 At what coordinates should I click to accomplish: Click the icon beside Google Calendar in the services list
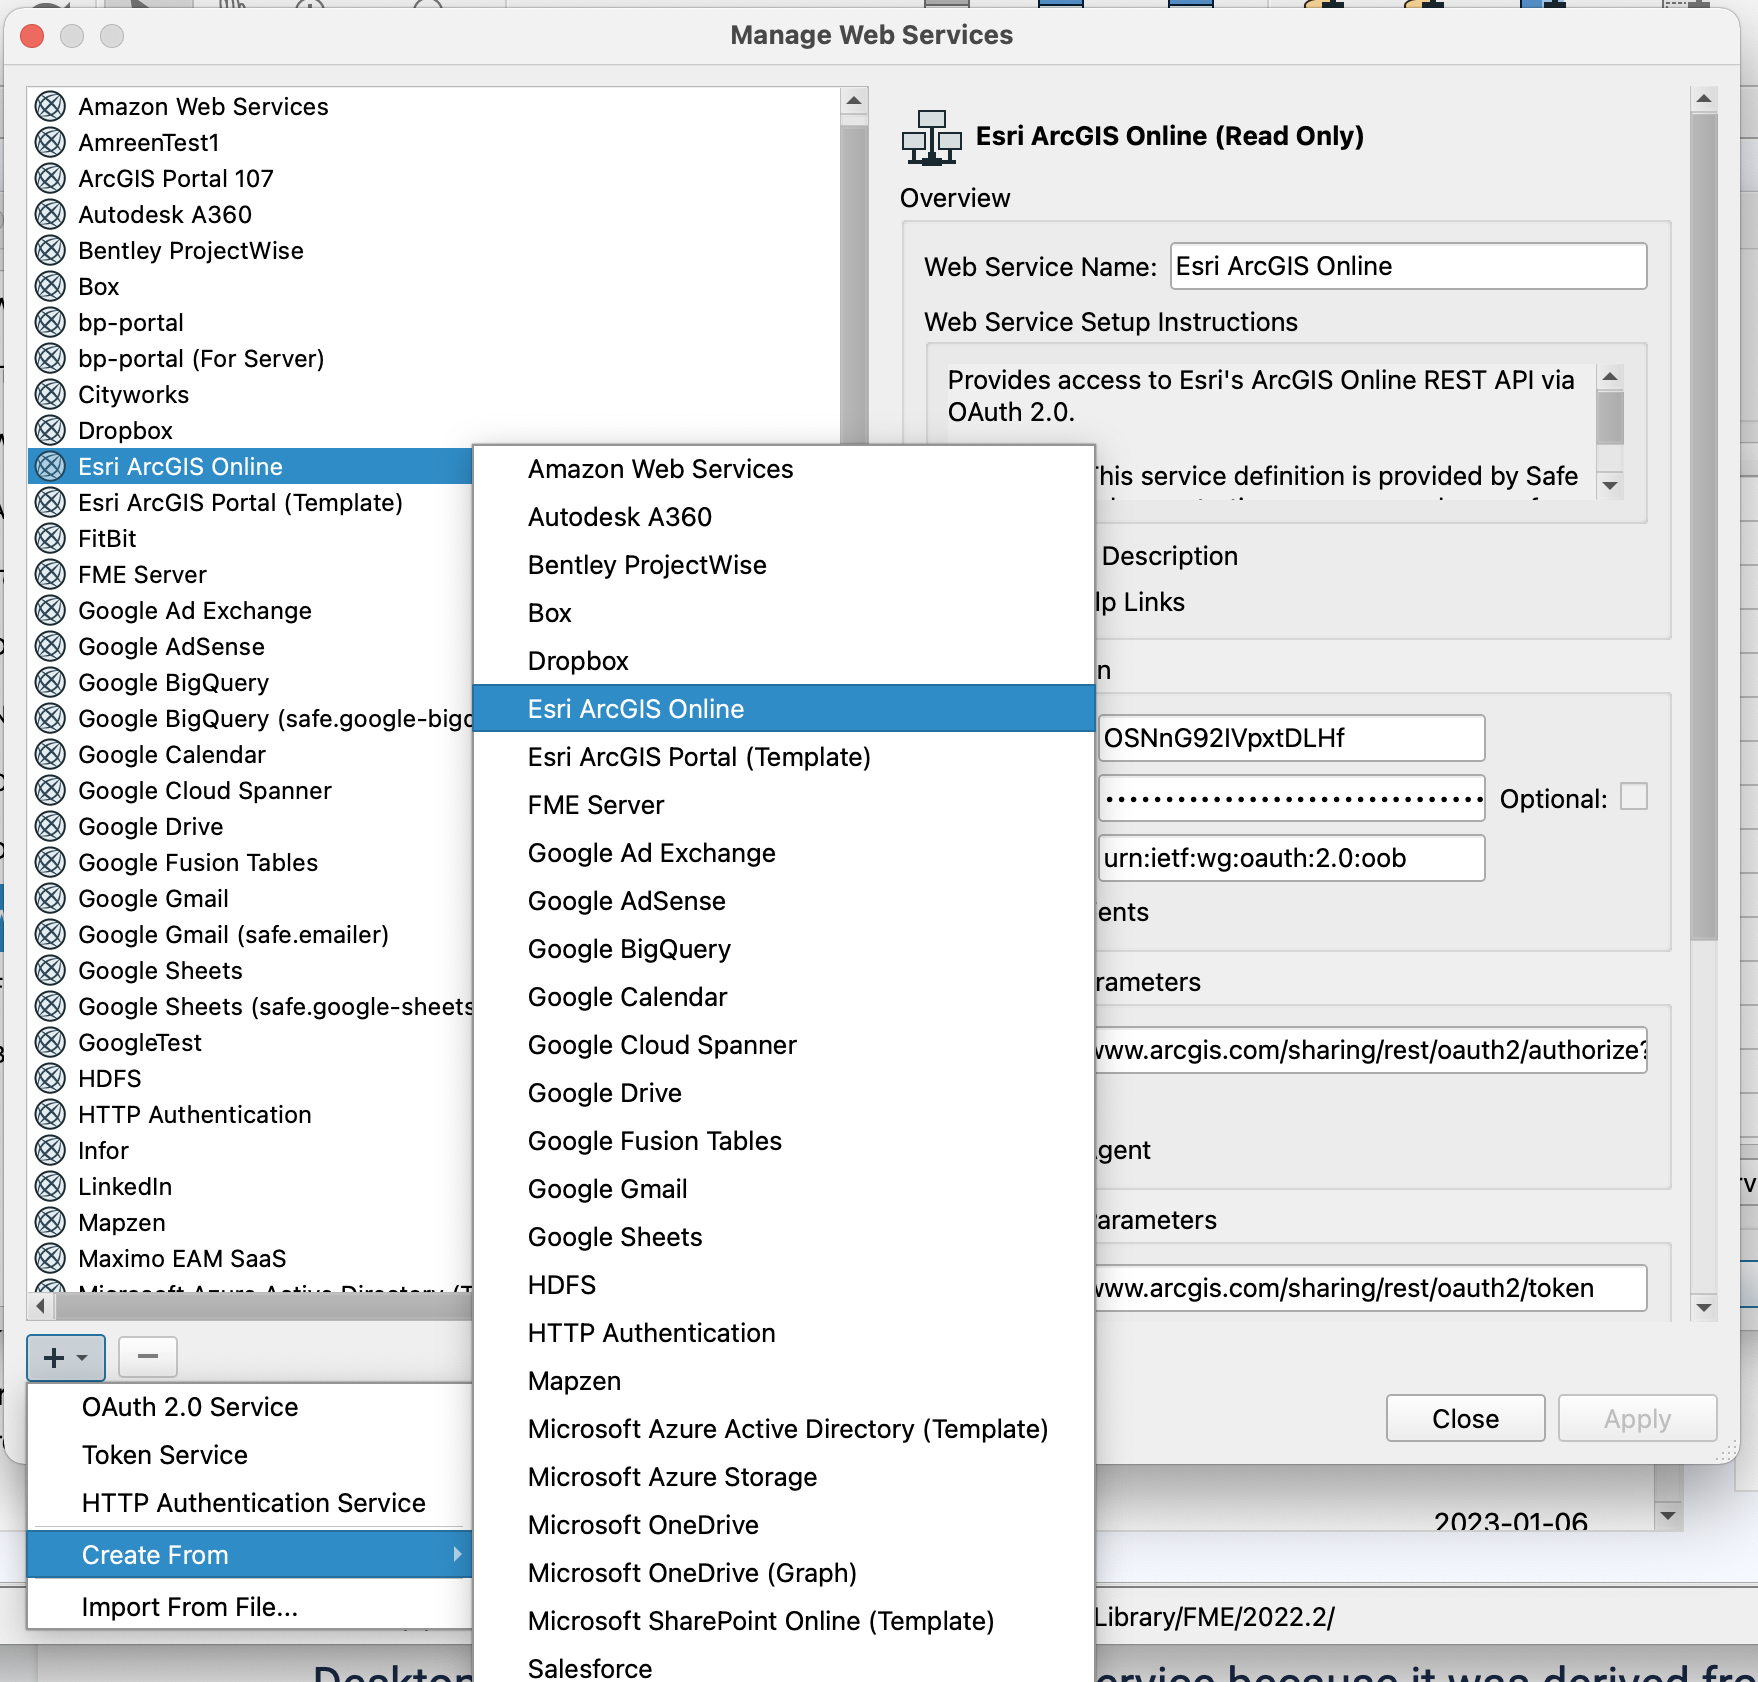point(50,754)
